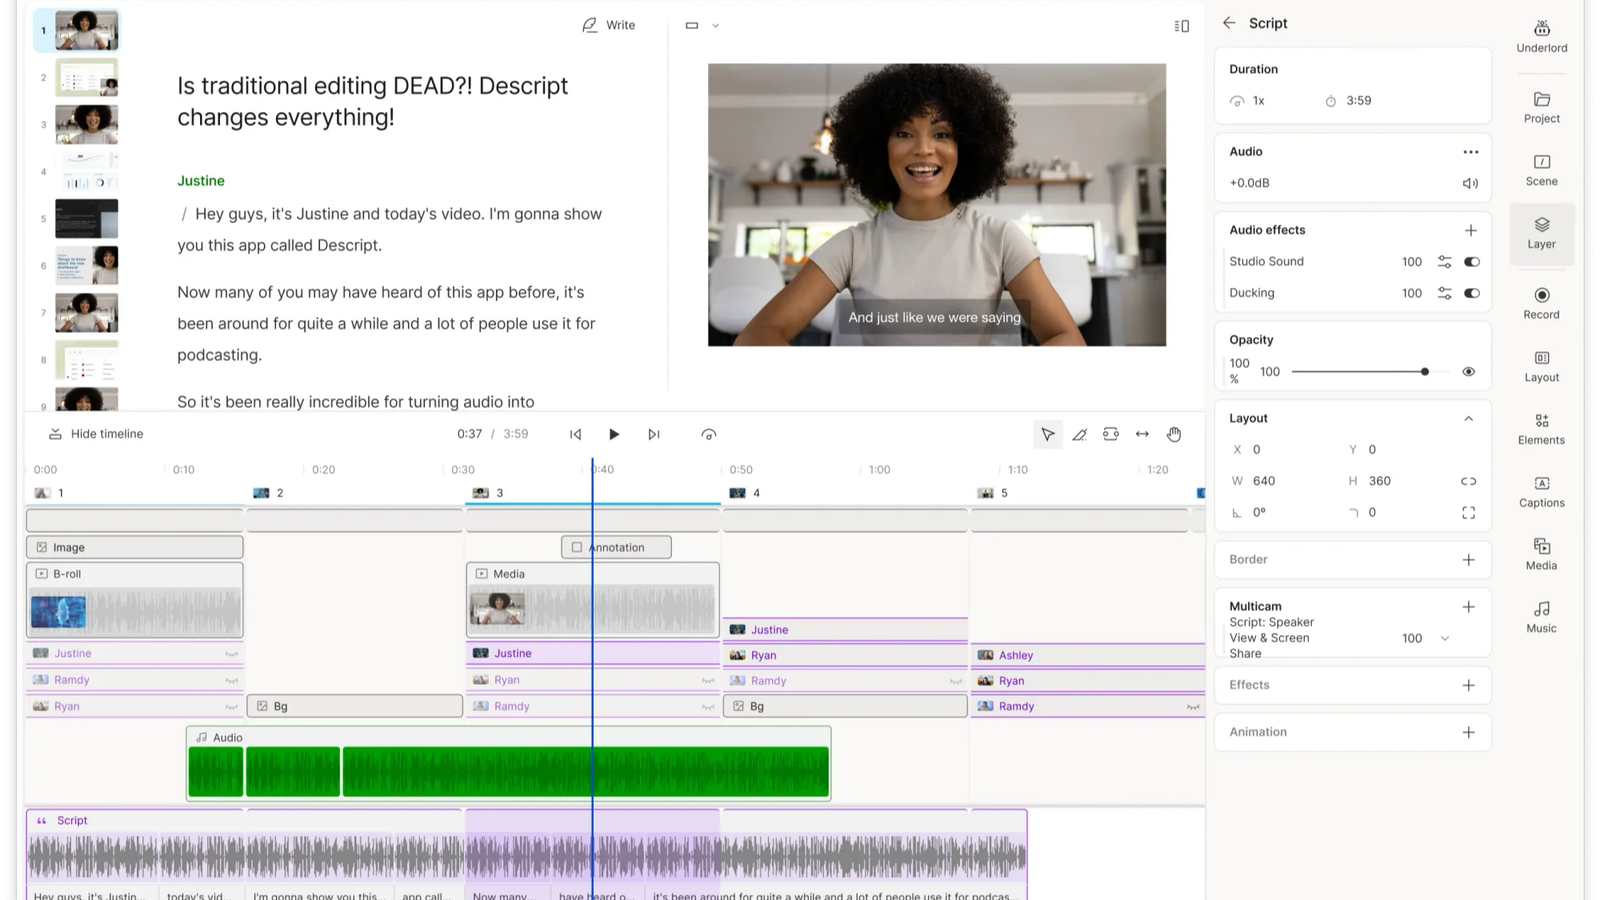Screen dimensions: 1600x900
Task: Mute audio with speaker icon
Action: [x=1470, y=183]
